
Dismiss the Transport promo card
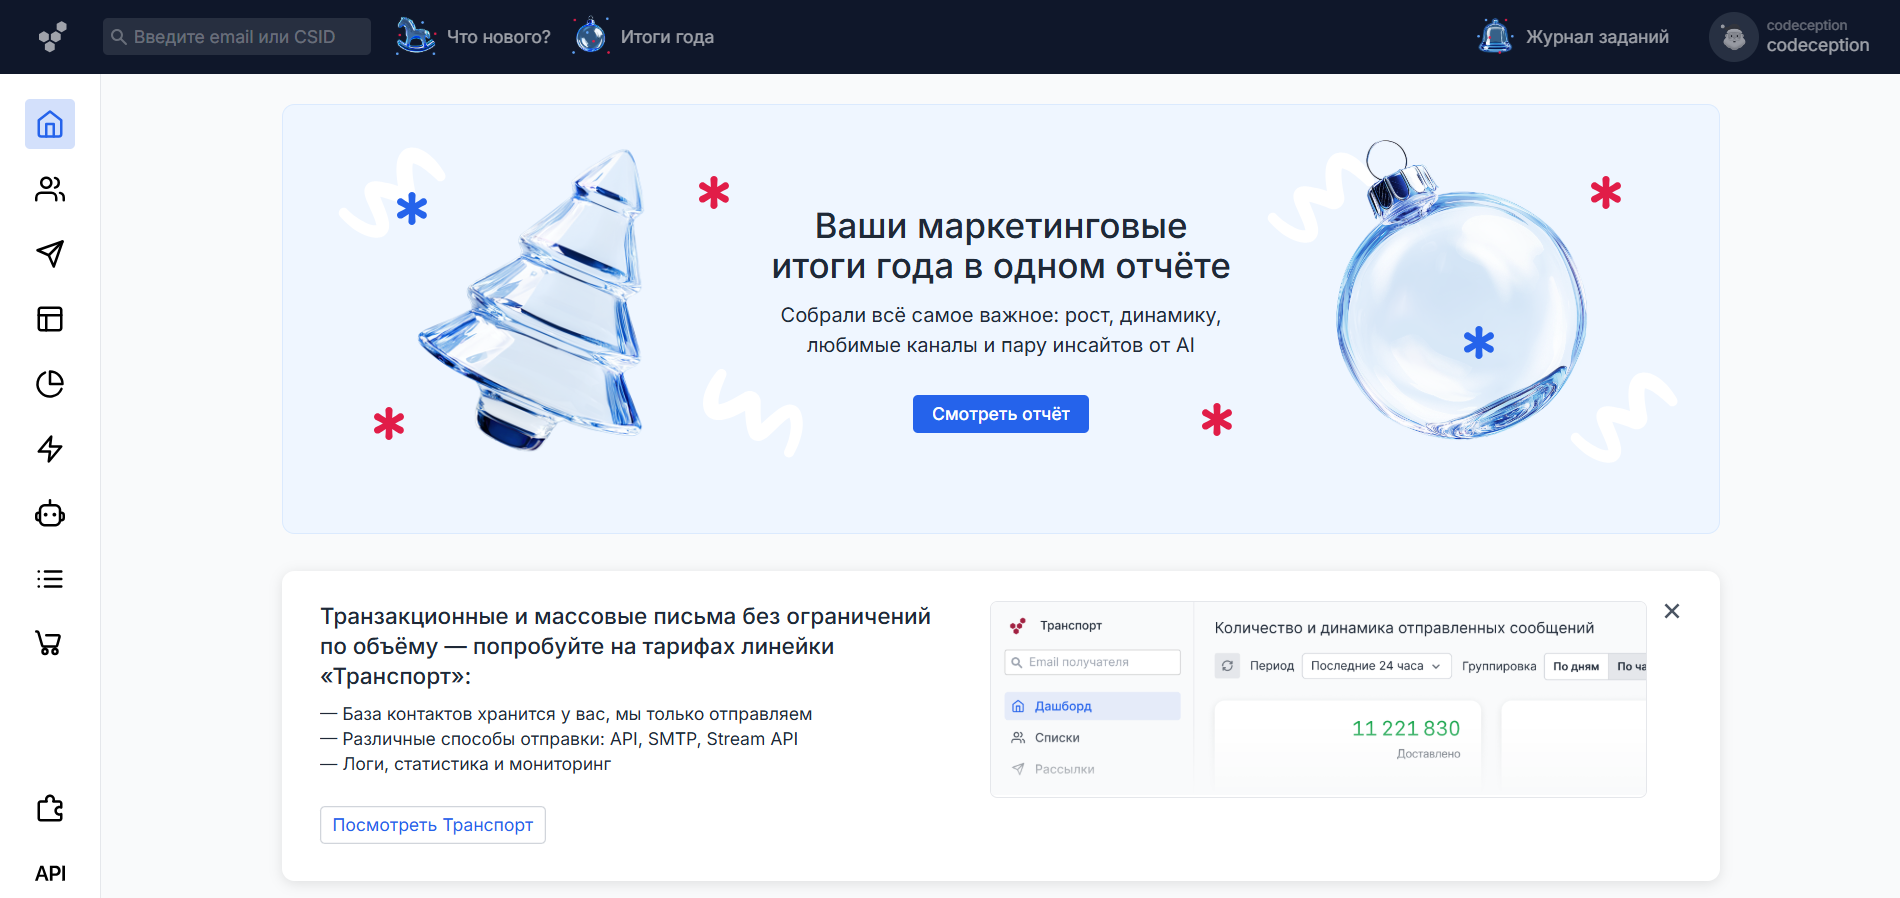point(1671,611)
